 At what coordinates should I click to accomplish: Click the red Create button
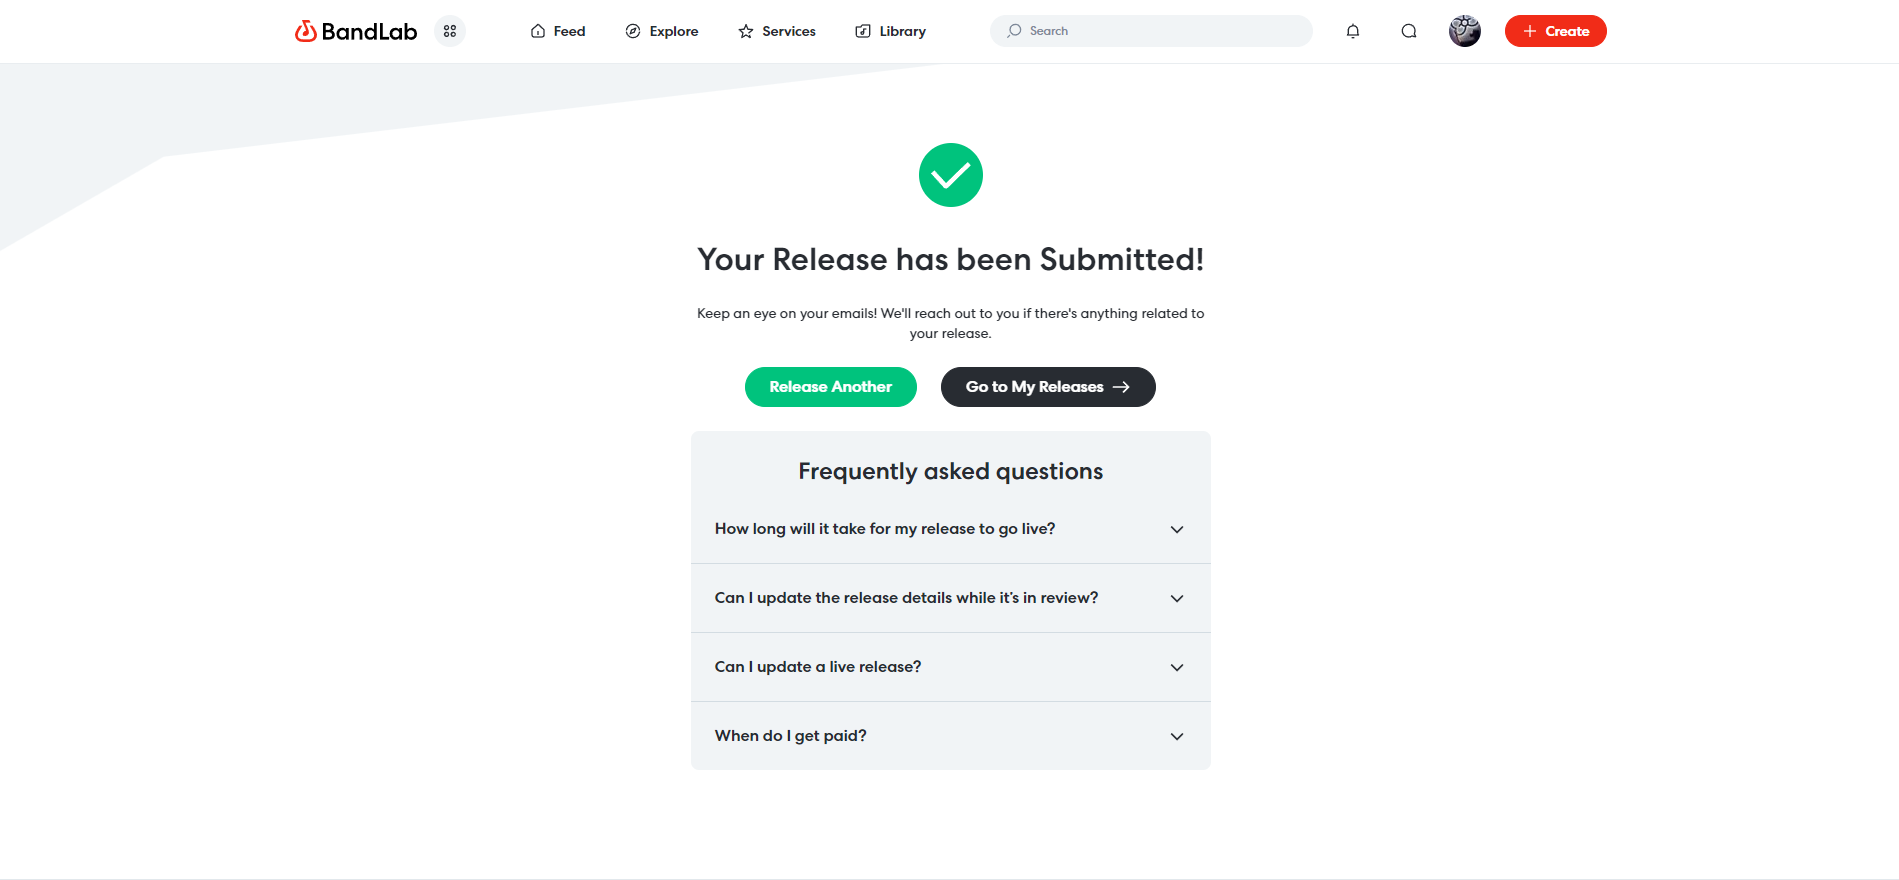(x=1556, y=31)
